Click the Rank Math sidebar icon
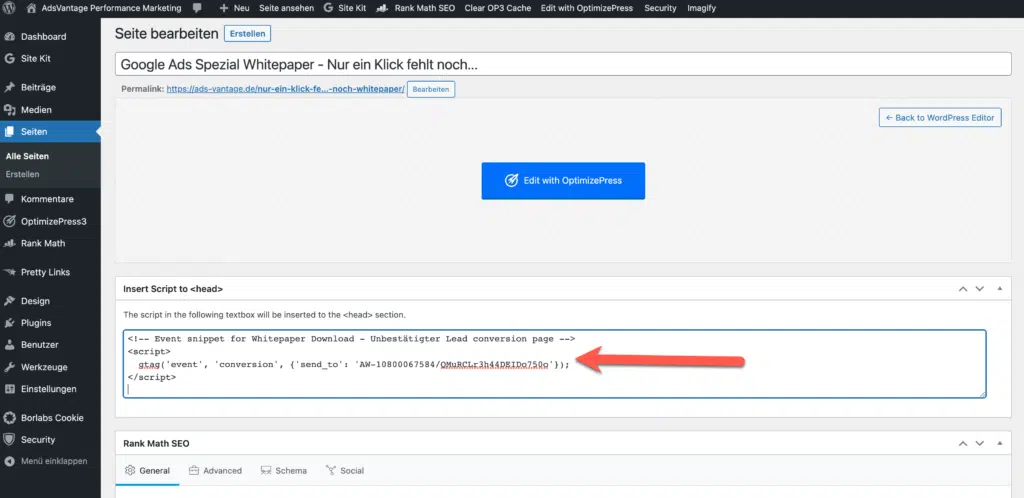Screen dimensions: 1024x498 (x=9, y=243)
